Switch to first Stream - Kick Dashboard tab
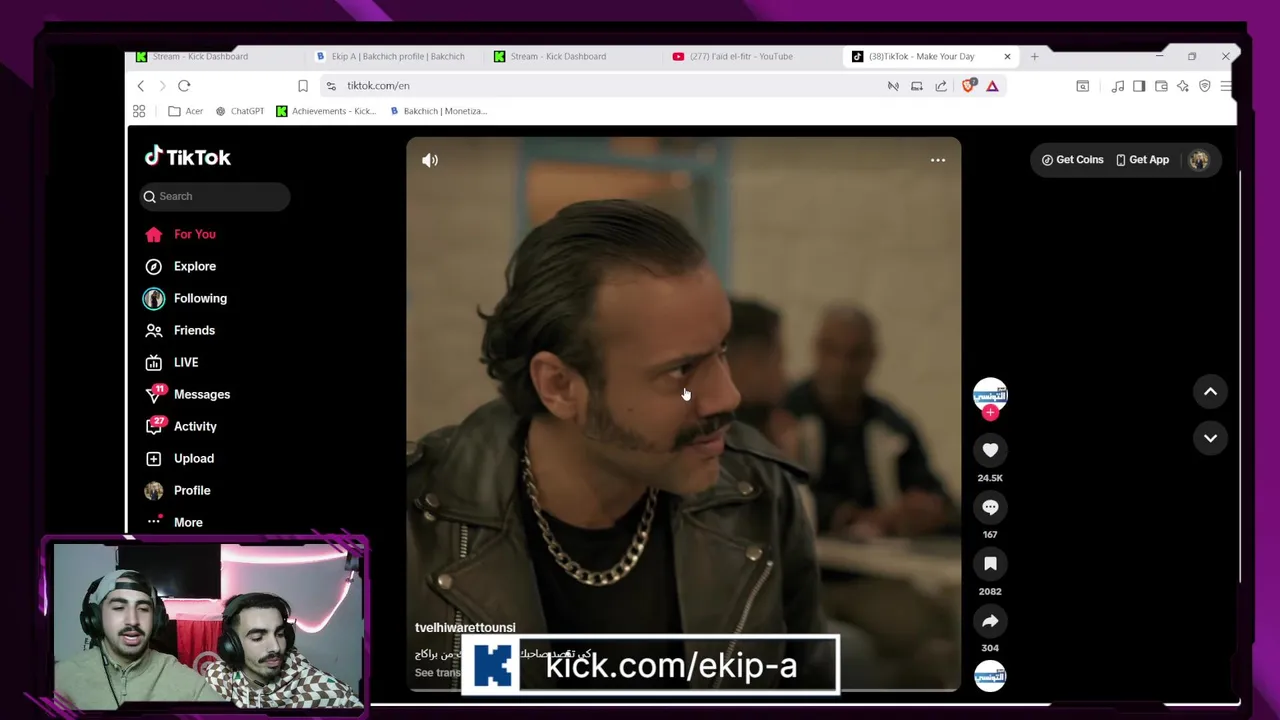1280x720 pixels. point(200,56)
